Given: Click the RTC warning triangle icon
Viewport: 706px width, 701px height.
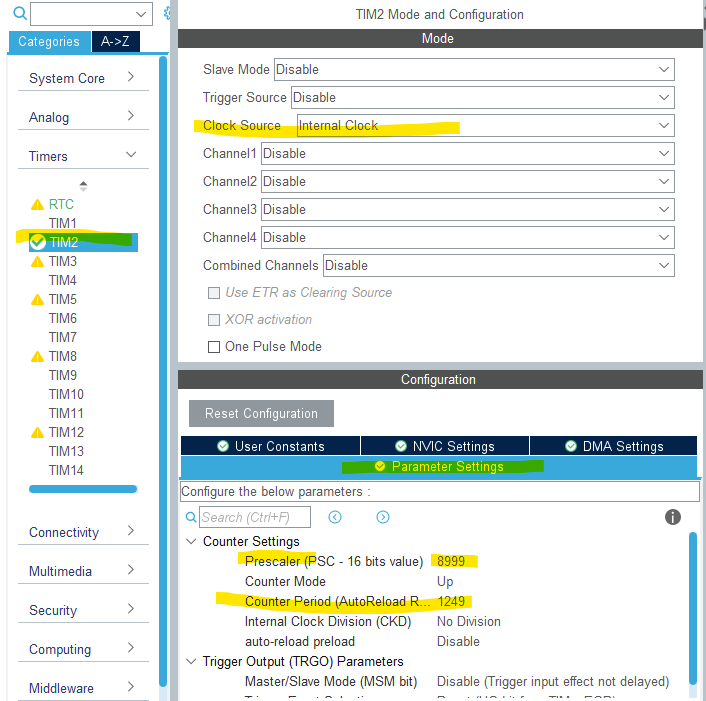Looking at the screenshot, I should pyautogui.click(x=37, y=205).
